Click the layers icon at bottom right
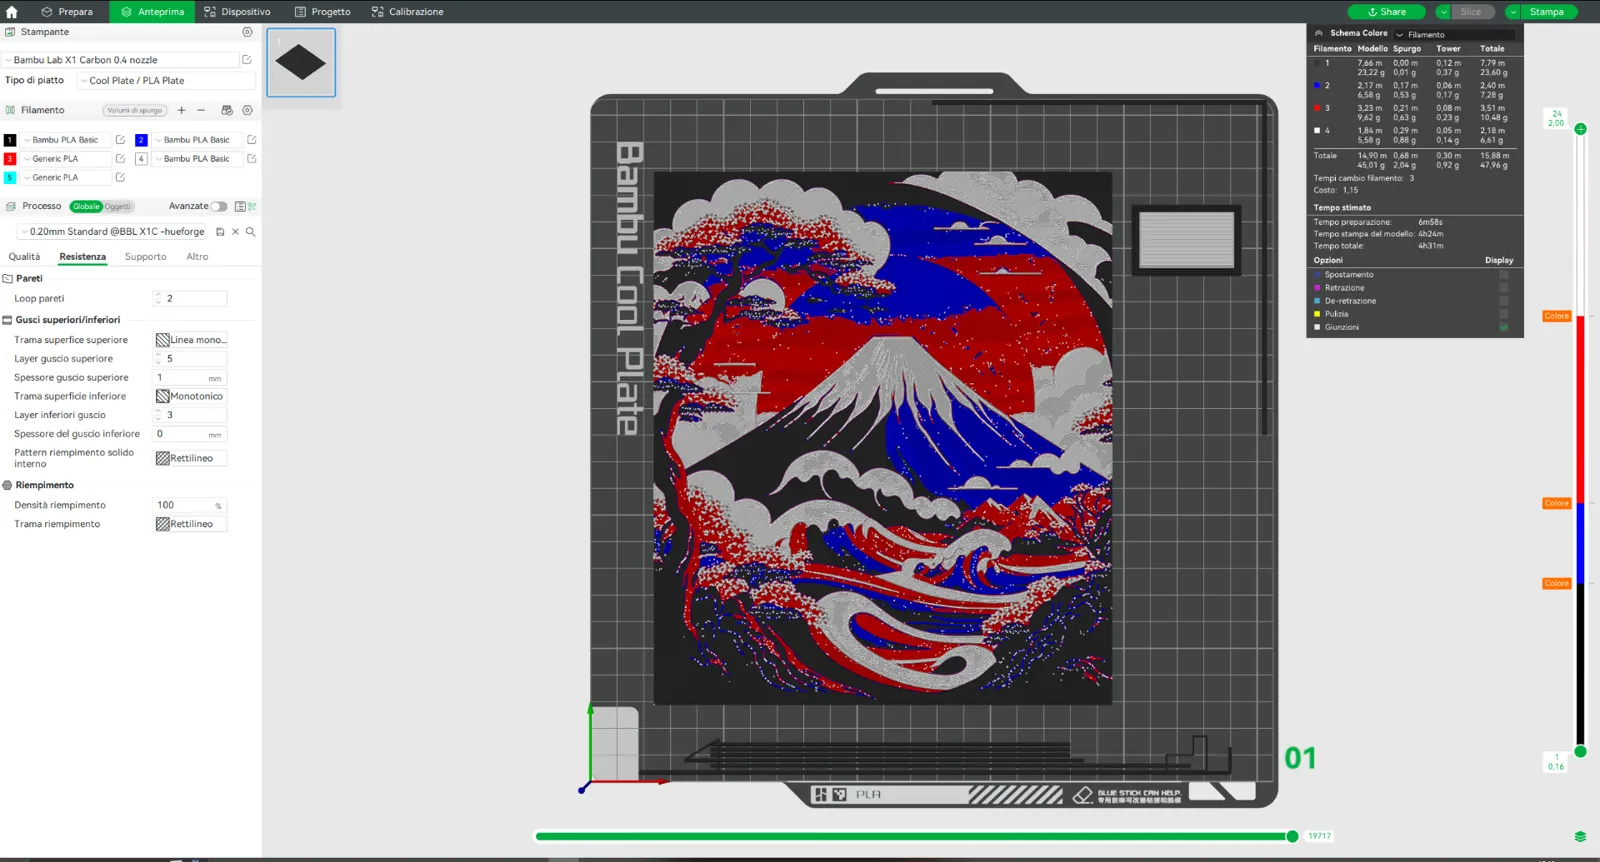This screenshot has width=1600, height=862. 1580,837
